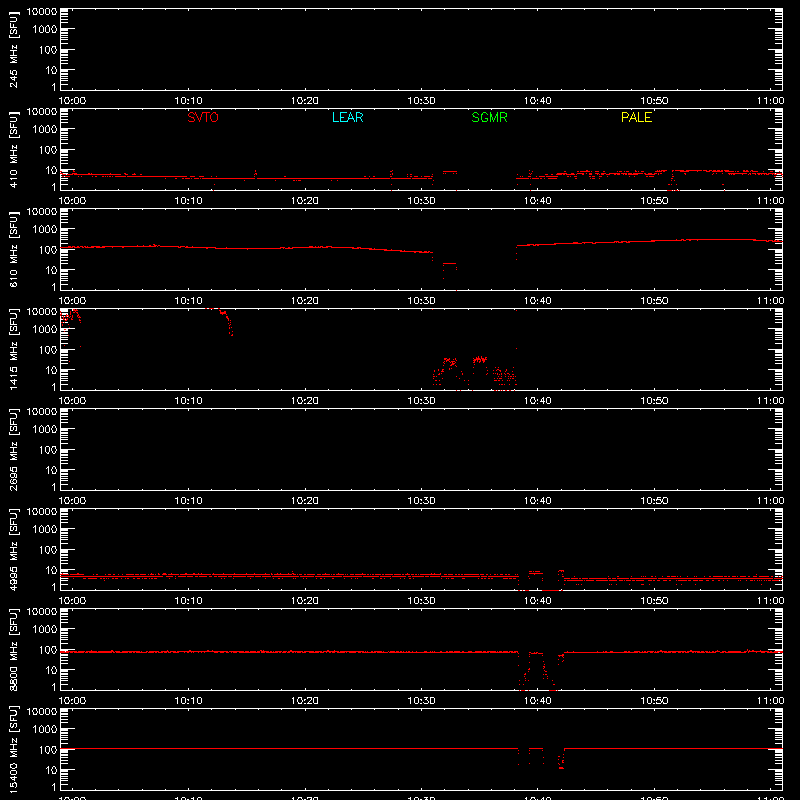This screenshot has width=800, height=800.
Task: Click 10:00 time label below 4995 MHz plot
Action: 72,601
